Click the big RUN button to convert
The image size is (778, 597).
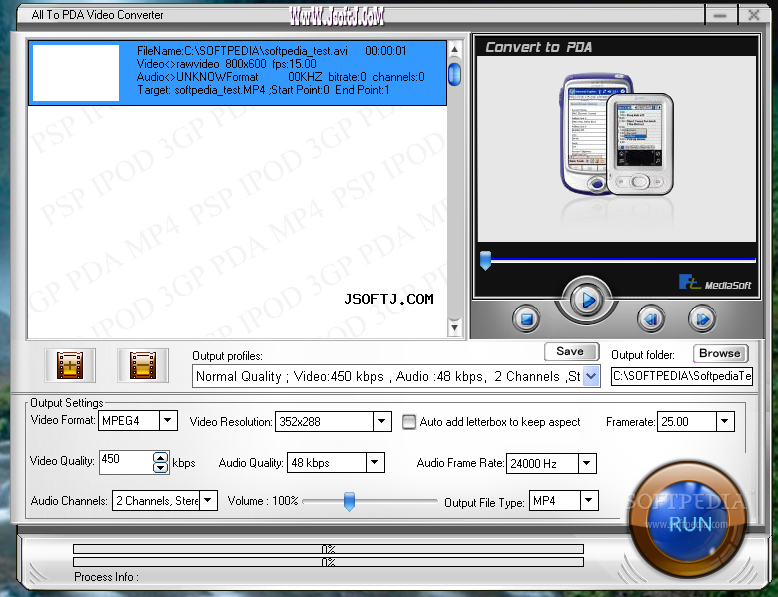(x=689, y=522)
